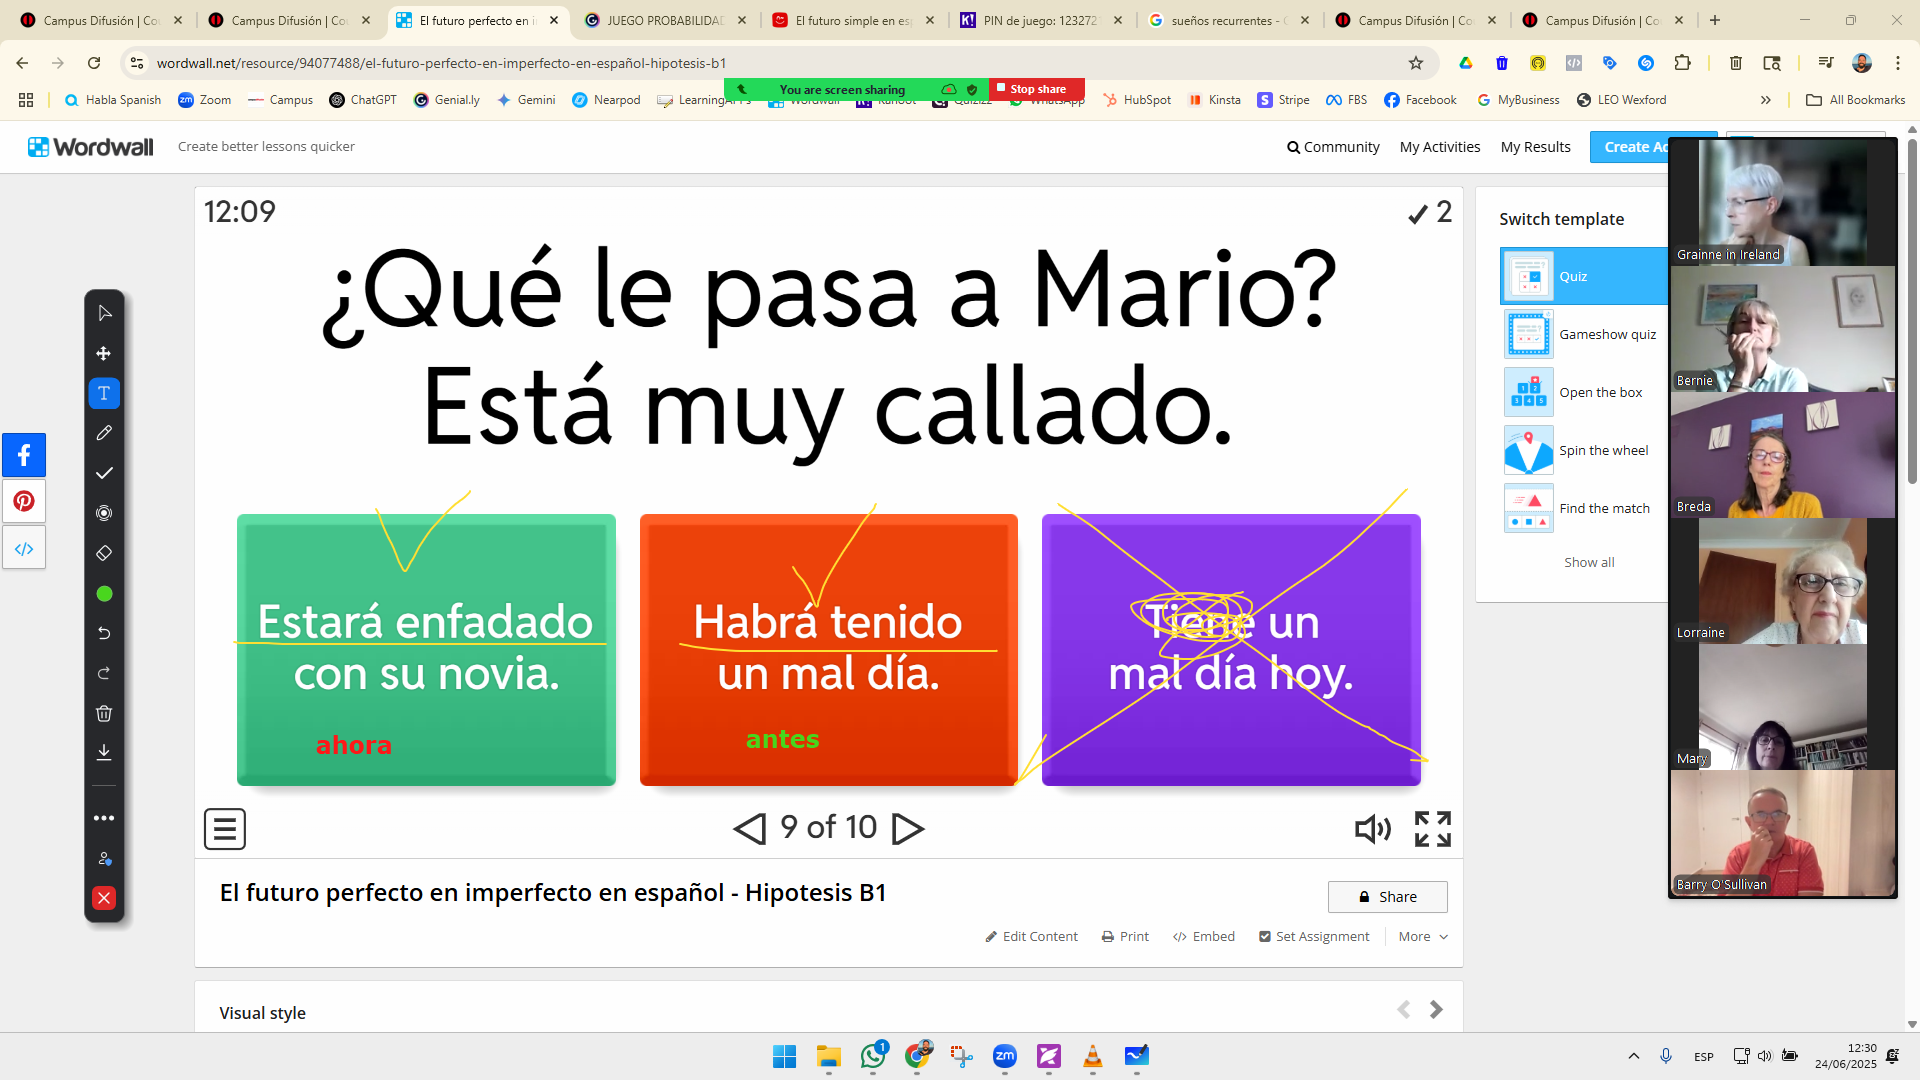Open a new browser tab

1715,20
